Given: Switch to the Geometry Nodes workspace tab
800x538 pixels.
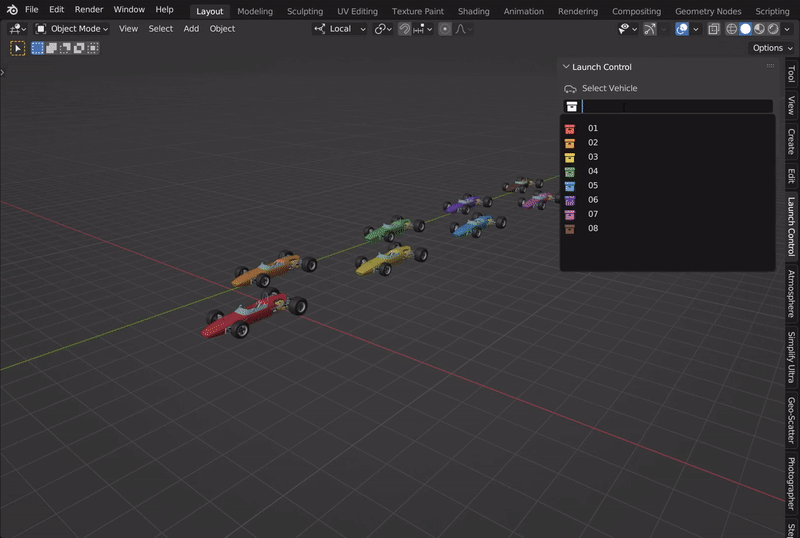Looking at the screenshot, I should click(708, 11).
